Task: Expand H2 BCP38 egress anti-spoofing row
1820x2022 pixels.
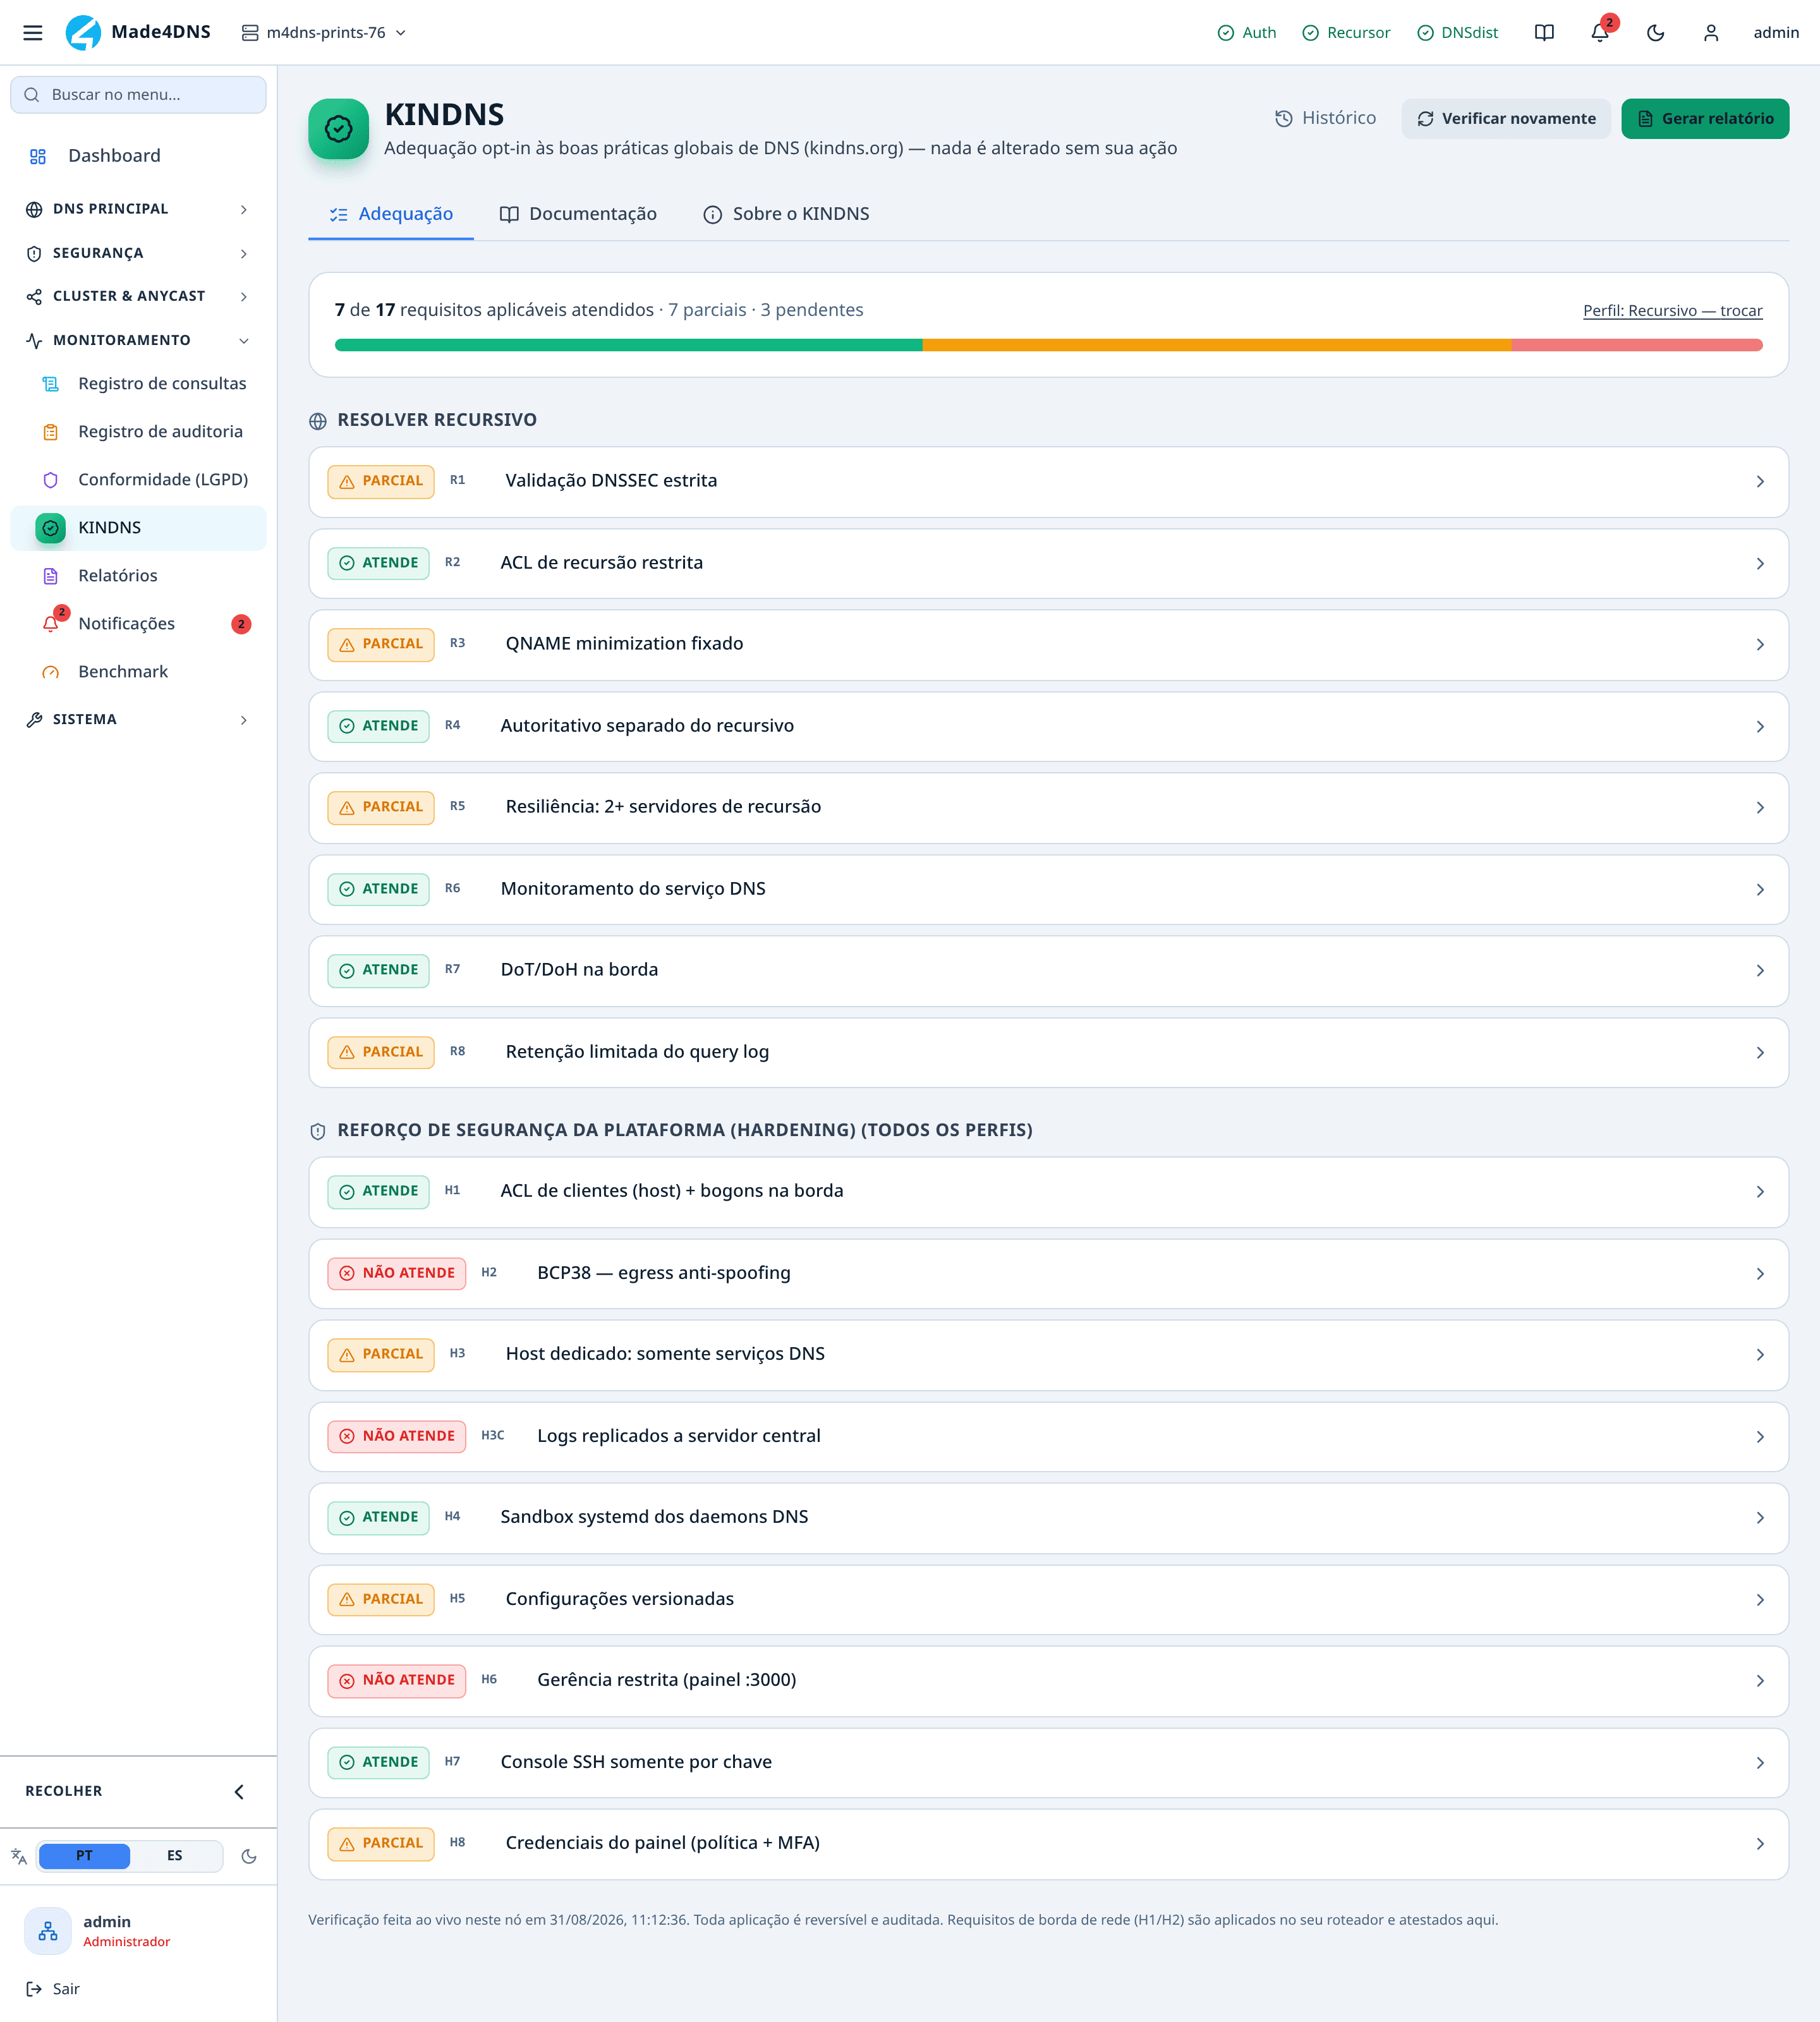Action: [1048, 1273]
